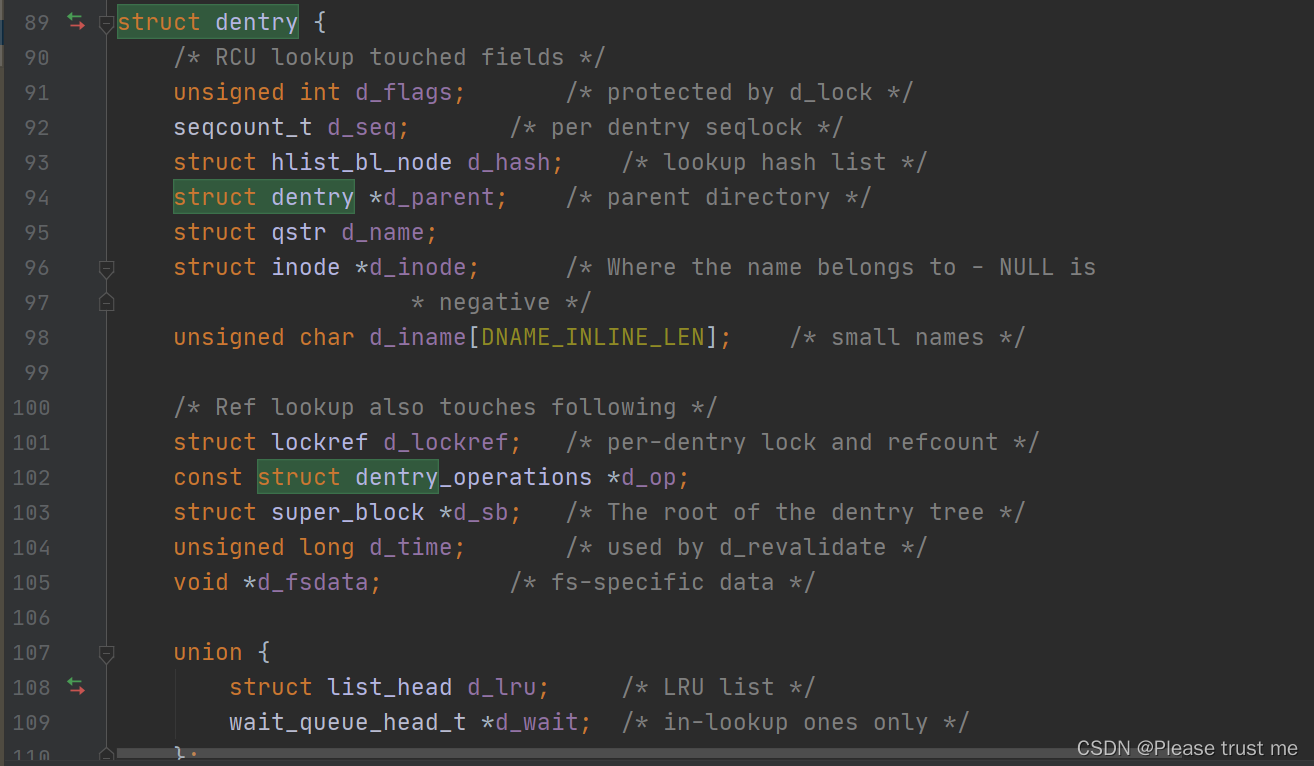Click the 'per-dentry lock and refcount' comment
Image resolution: width=1314 pixels, height=766 pixels.
(803, 442)
